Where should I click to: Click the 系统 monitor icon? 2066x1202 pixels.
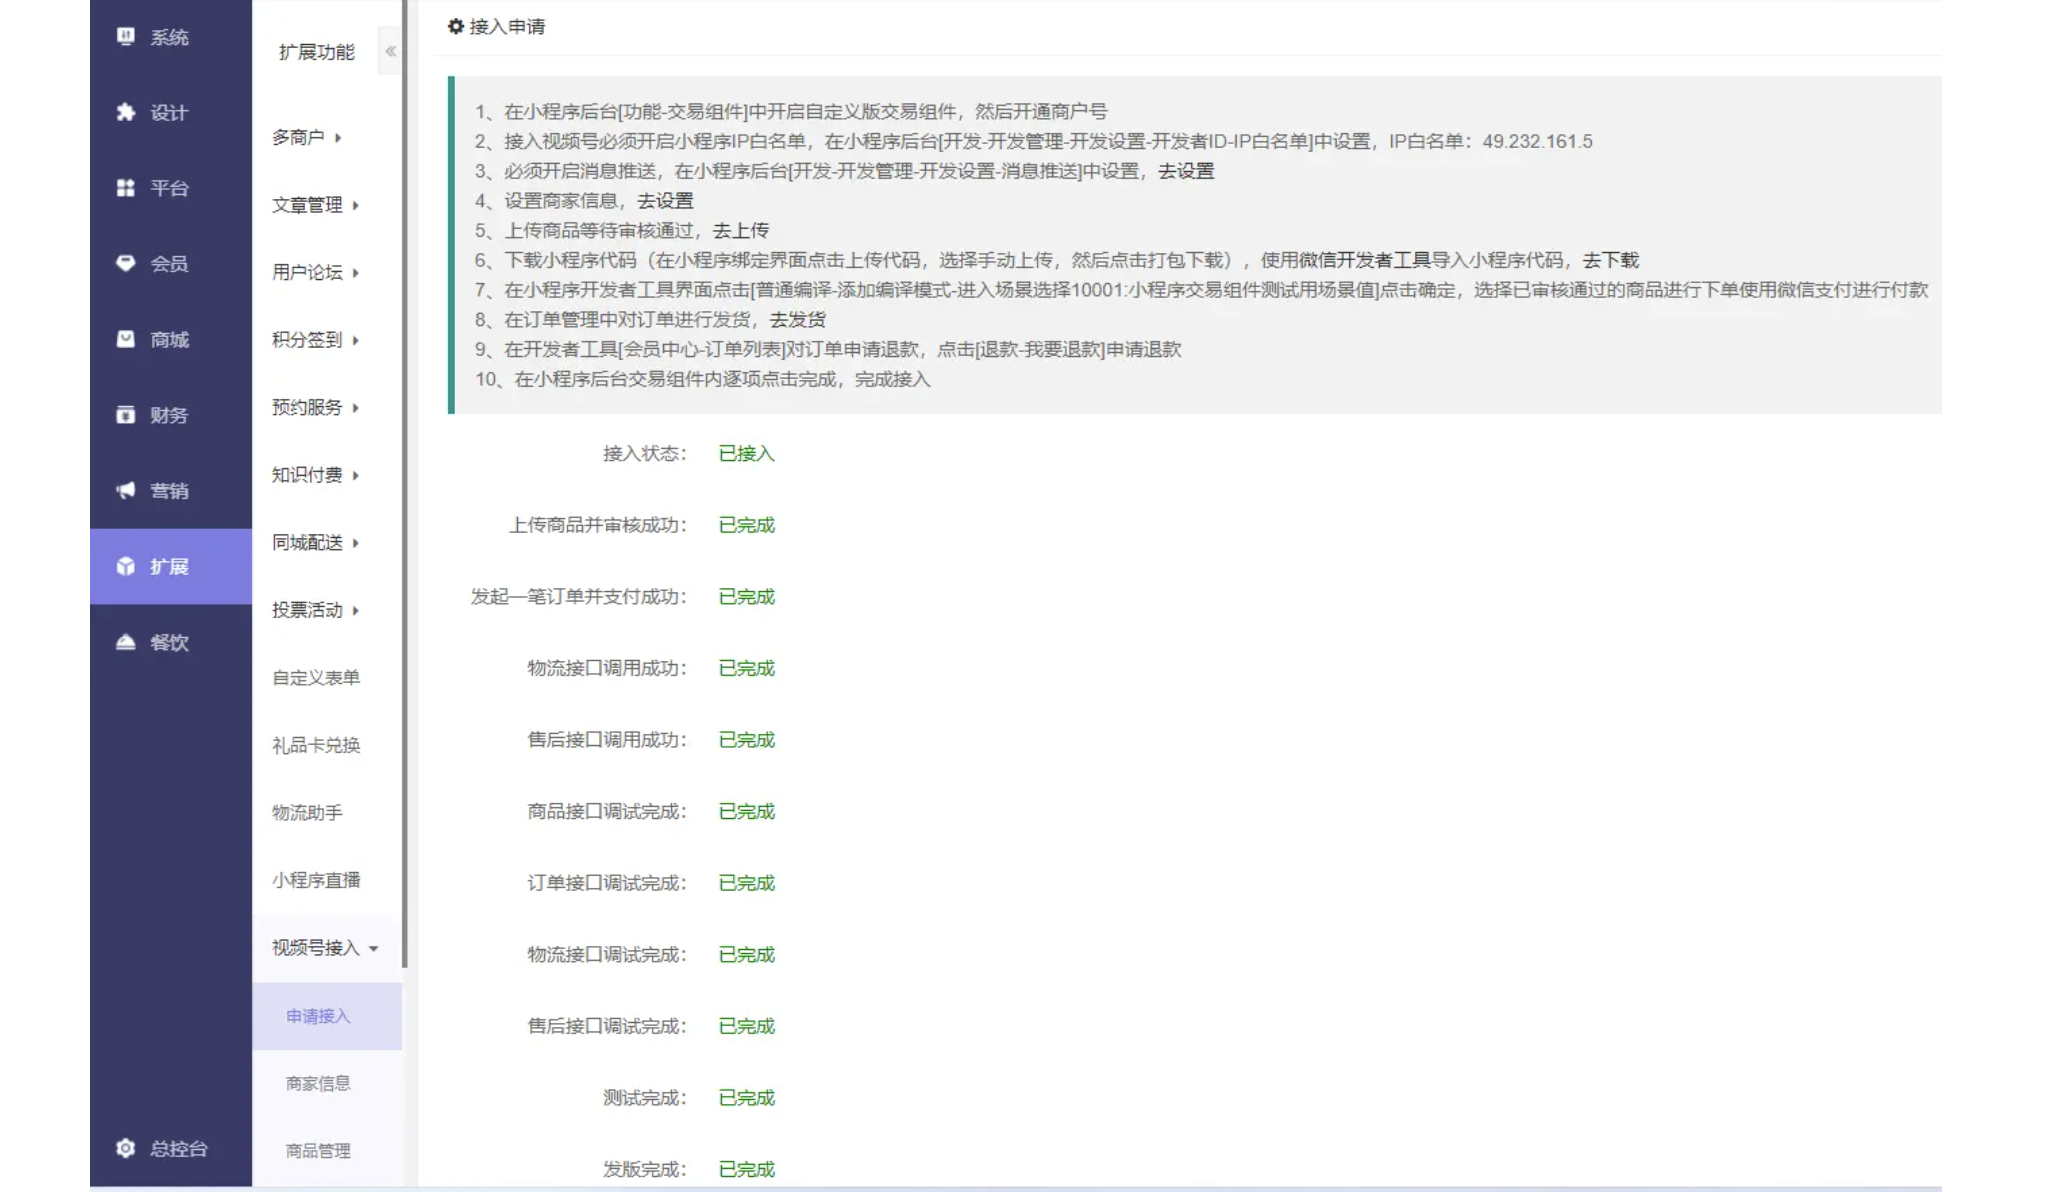click(x=125, y=37)
